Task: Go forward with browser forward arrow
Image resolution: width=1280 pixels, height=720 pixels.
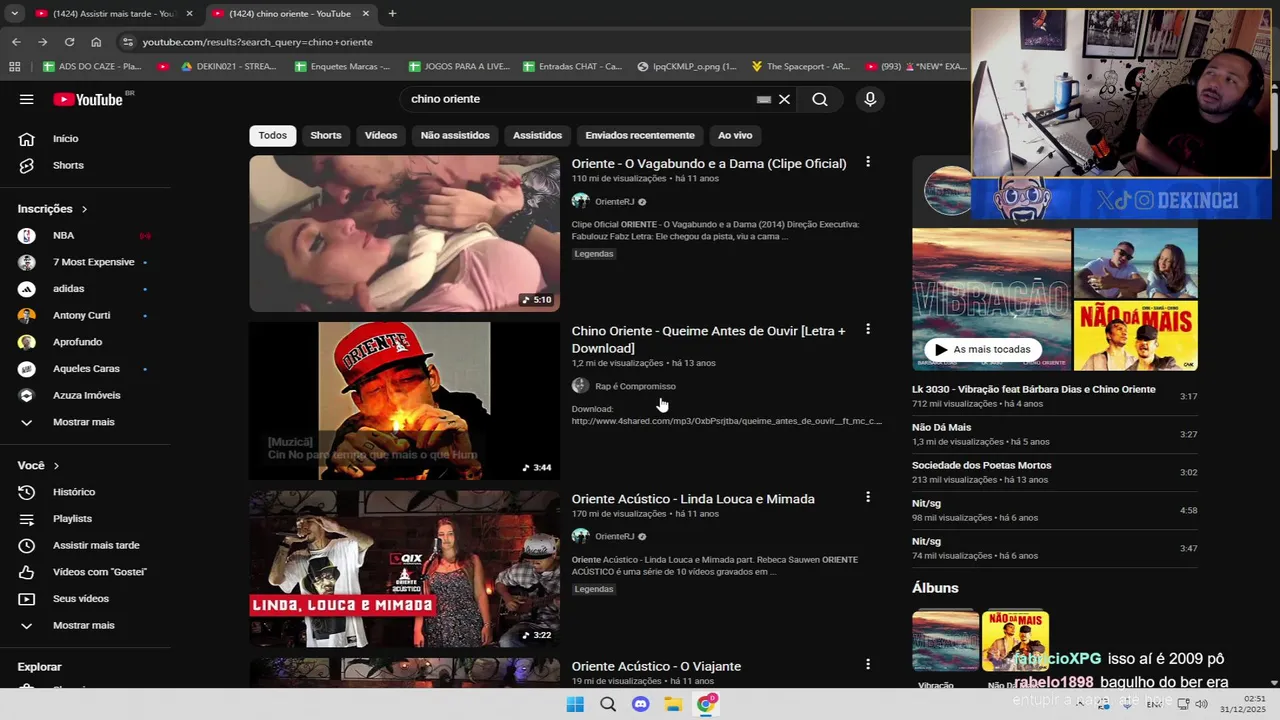Action: 42,42
